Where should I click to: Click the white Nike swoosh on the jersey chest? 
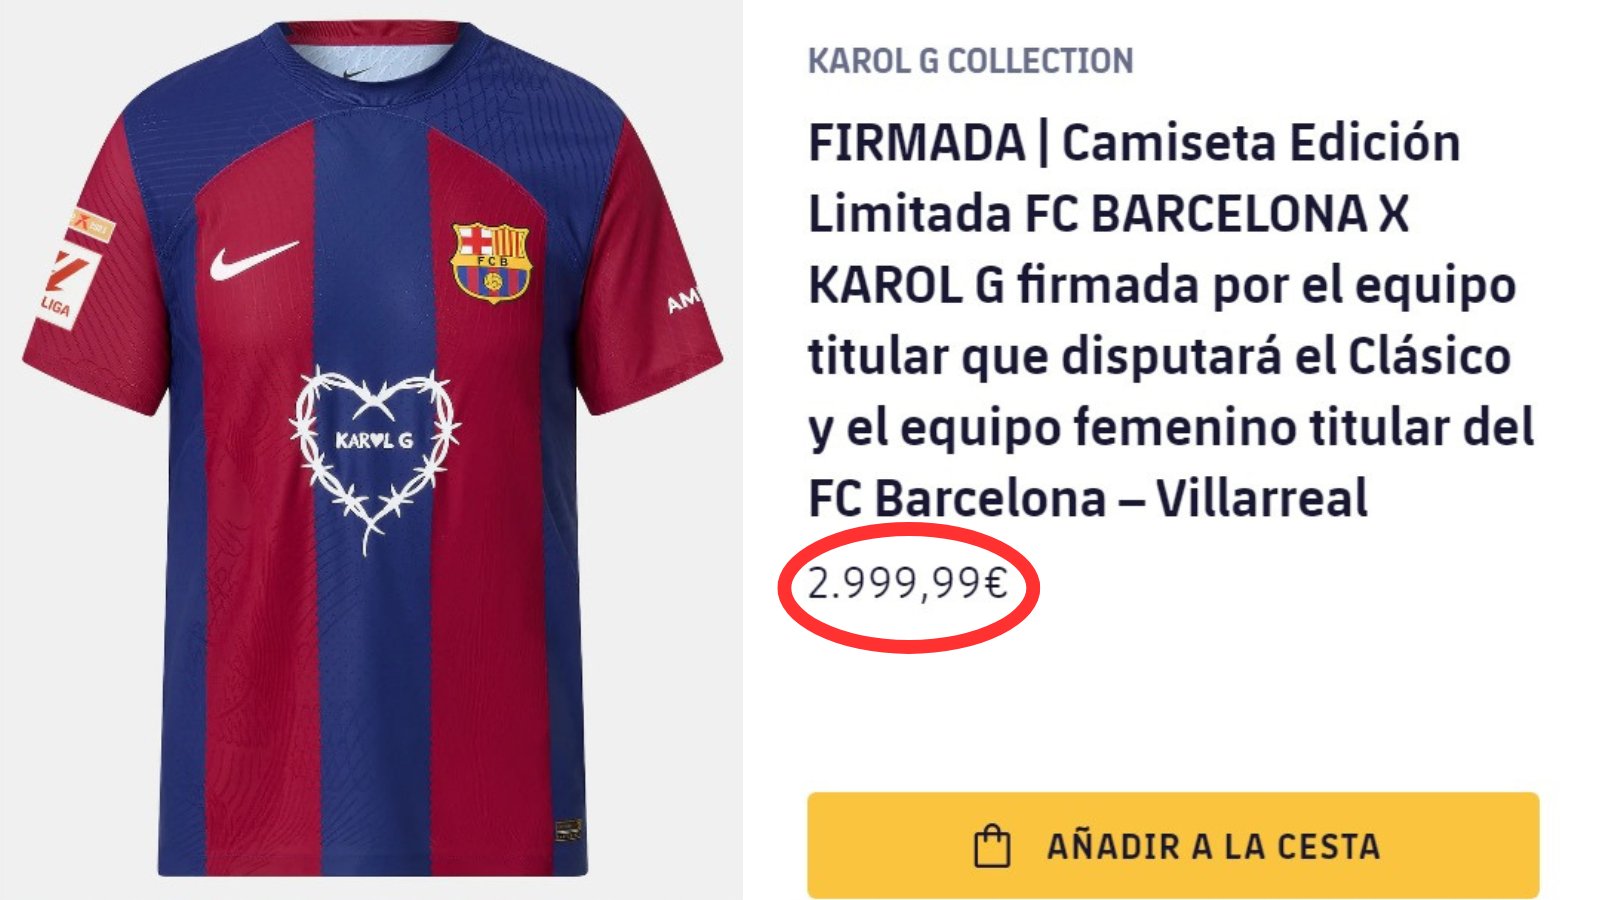(x=253, y=259)
